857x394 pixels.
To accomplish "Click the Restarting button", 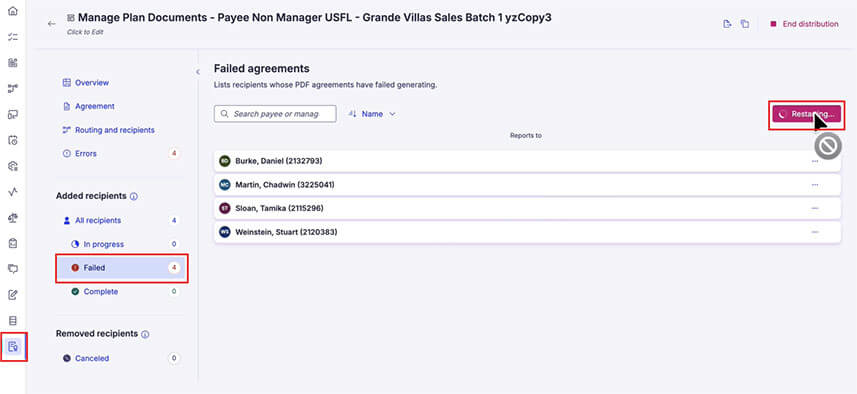I will [806, 114].
